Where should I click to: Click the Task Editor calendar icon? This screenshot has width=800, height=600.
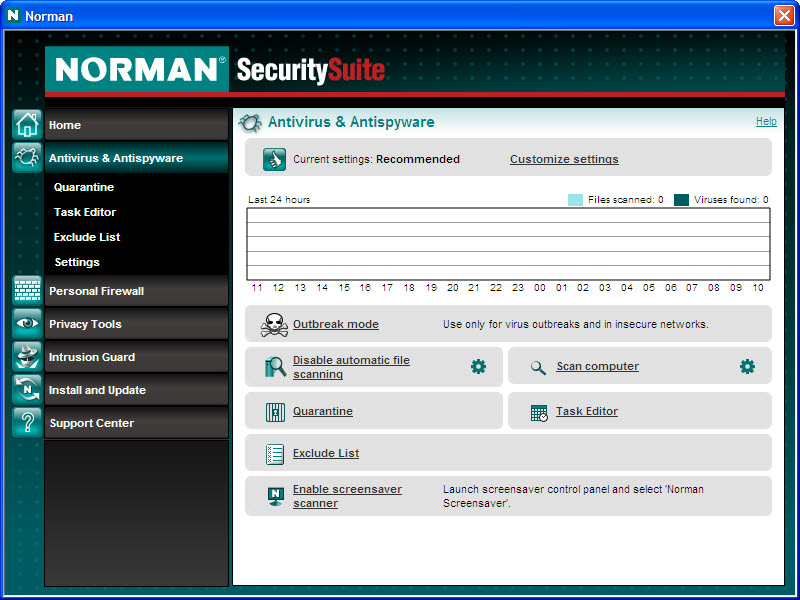(539, 412)
